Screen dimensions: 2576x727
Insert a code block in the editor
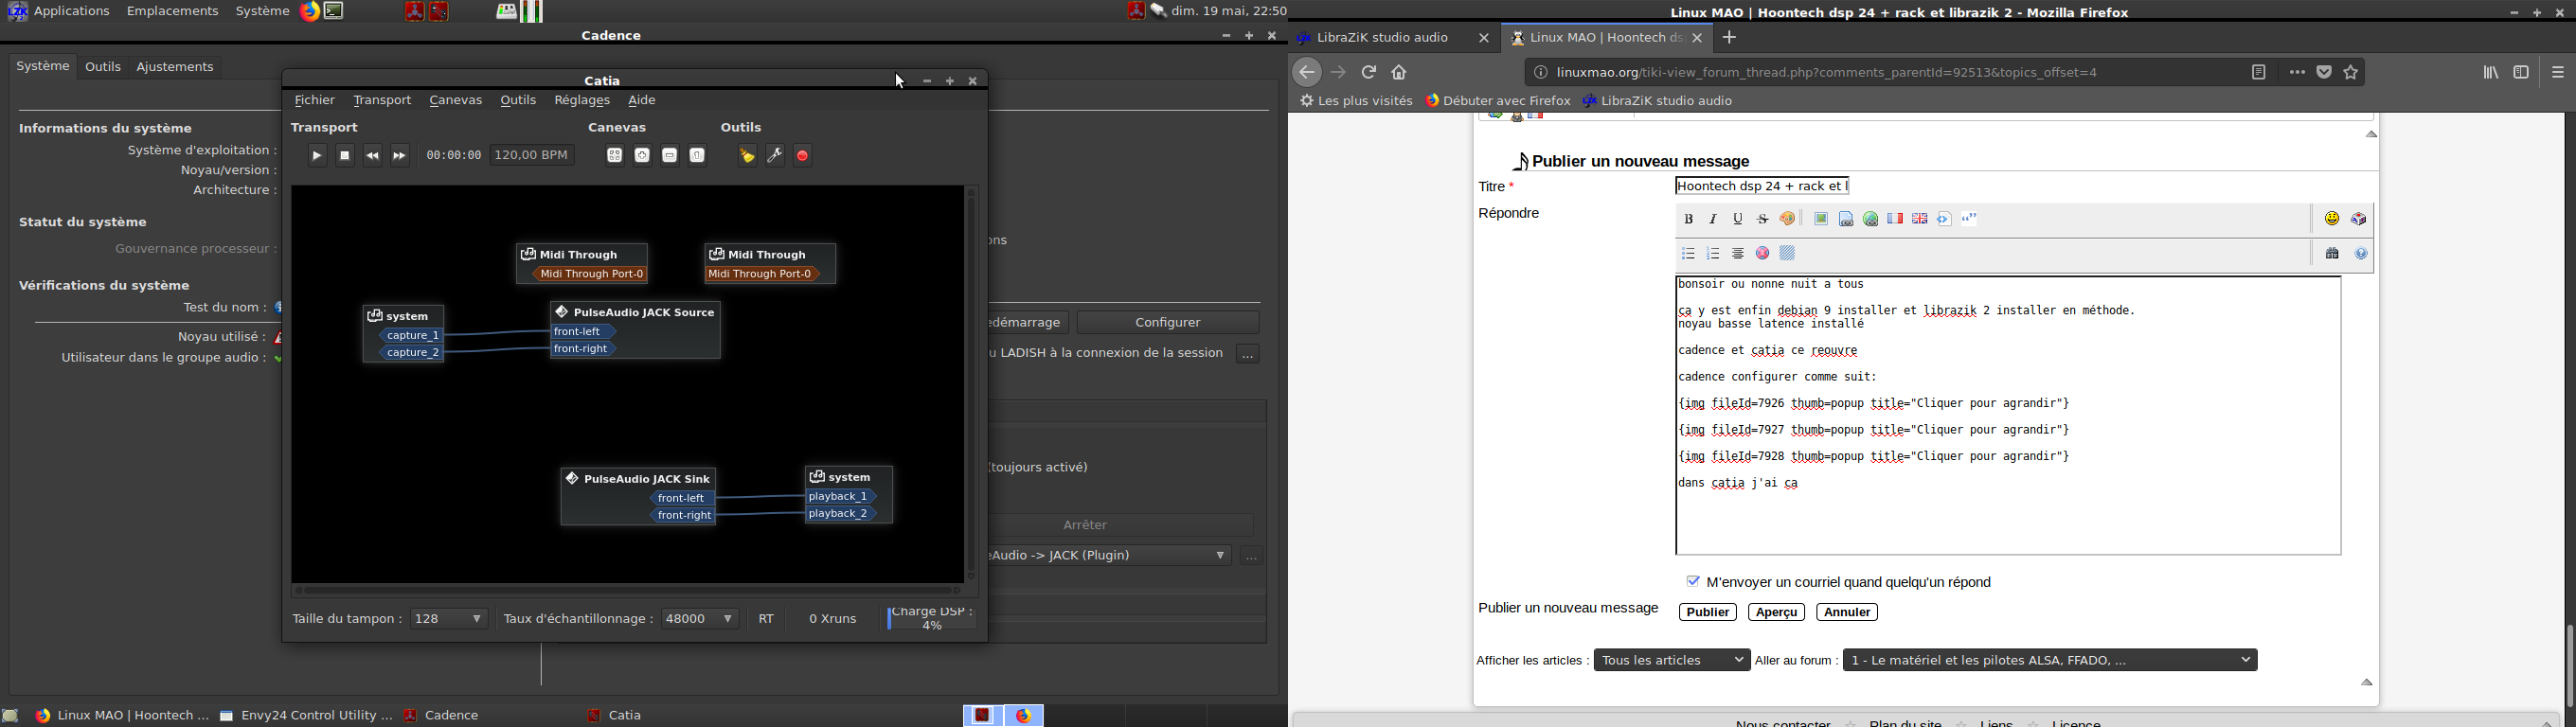click(1945, 219)
